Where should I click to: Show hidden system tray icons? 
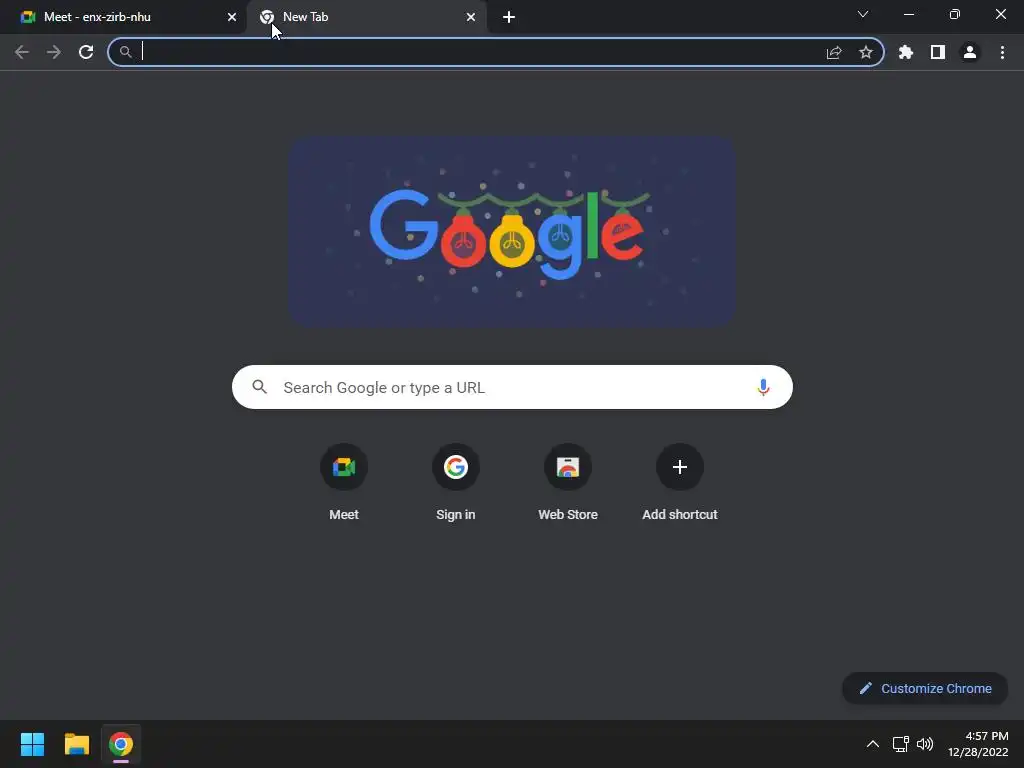872,744
